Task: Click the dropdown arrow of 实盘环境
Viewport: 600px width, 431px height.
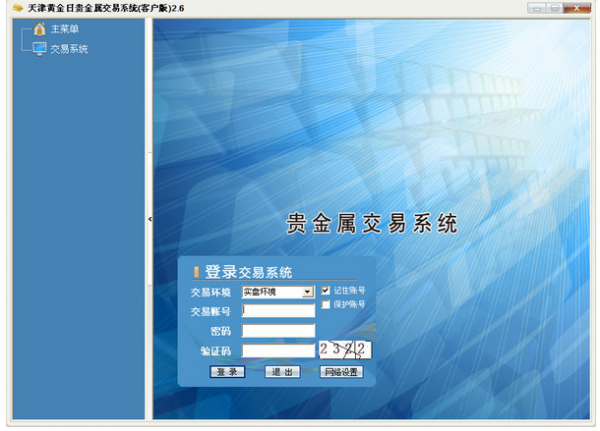Action: [307, 292]
